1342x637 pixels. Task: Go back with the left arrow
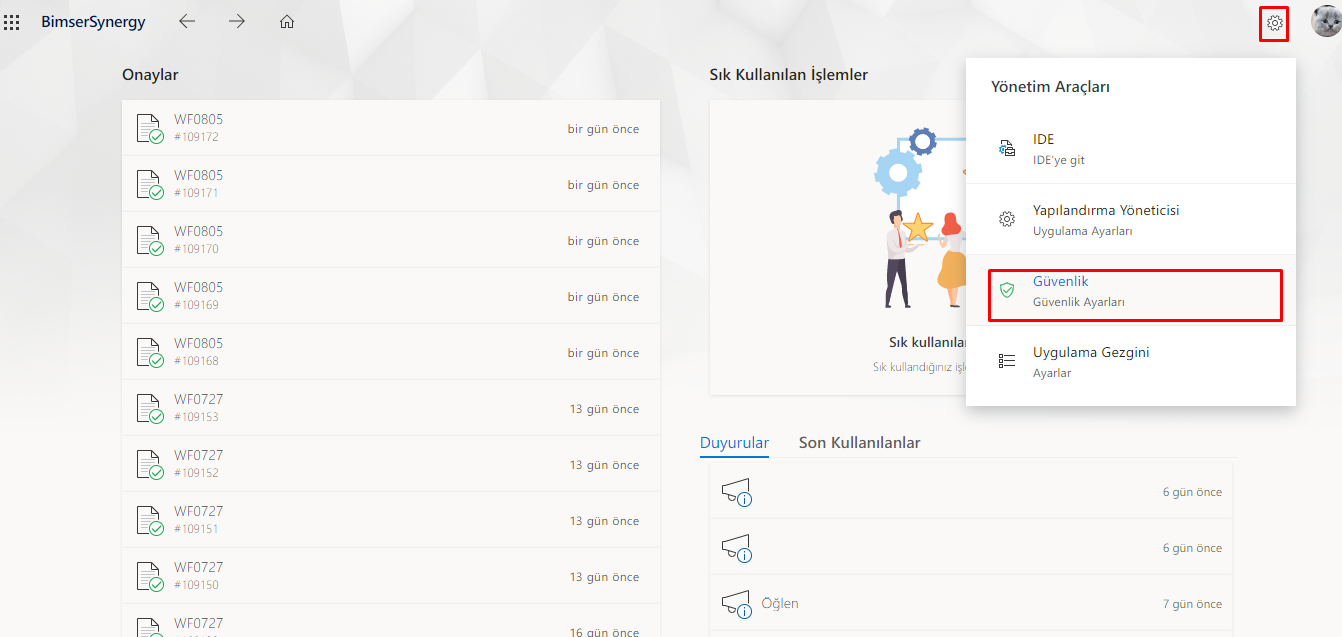coord(187,21)
